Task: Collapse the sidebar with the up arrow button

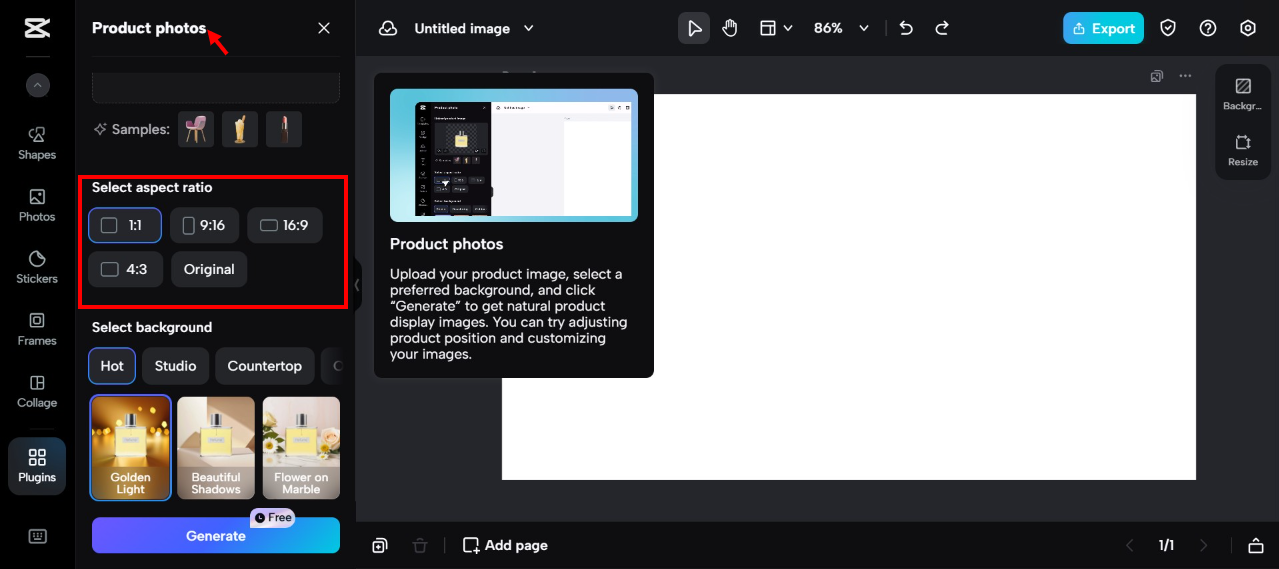Action: pyautogui.click(x=38, y=86)
